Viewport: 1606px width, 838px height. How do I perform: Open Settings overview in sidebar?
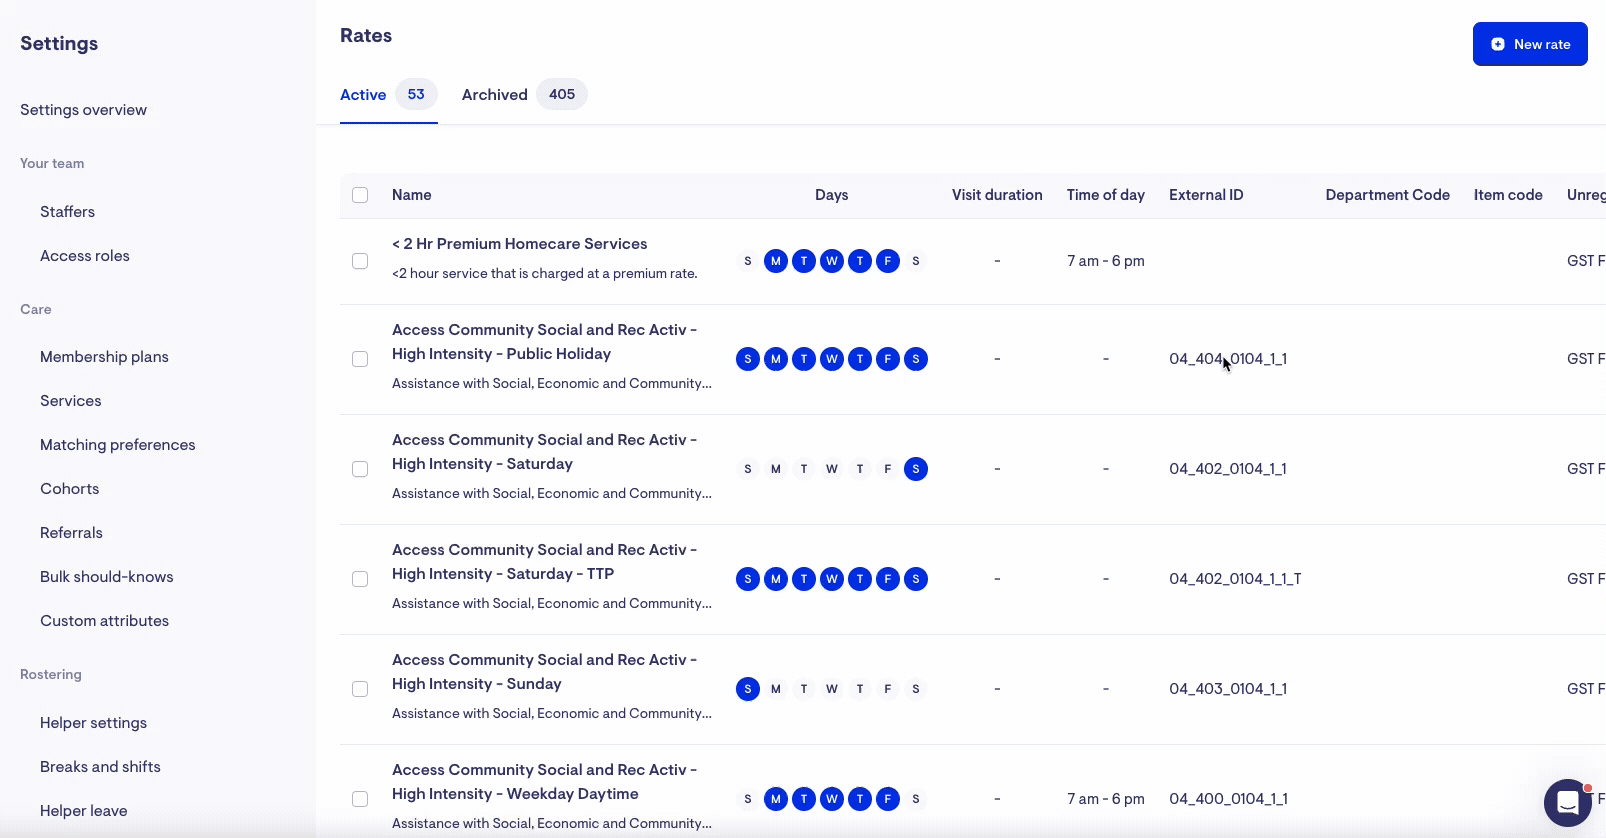pos(83,110)
